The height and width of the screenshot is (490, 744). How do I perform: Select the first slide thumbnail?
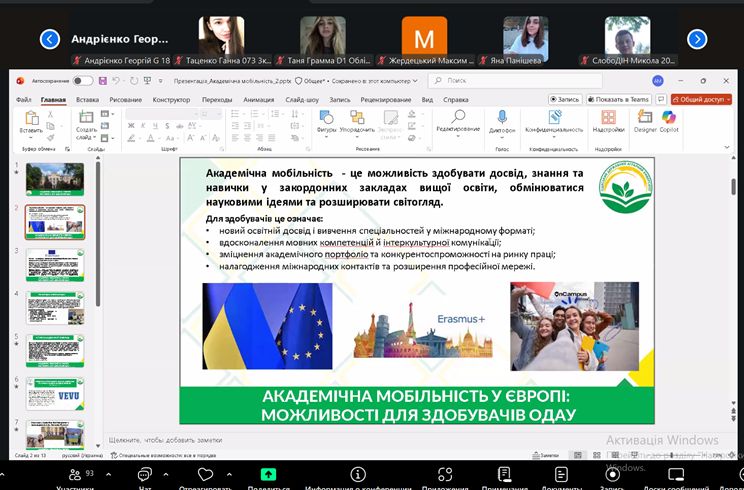point(55,178)
